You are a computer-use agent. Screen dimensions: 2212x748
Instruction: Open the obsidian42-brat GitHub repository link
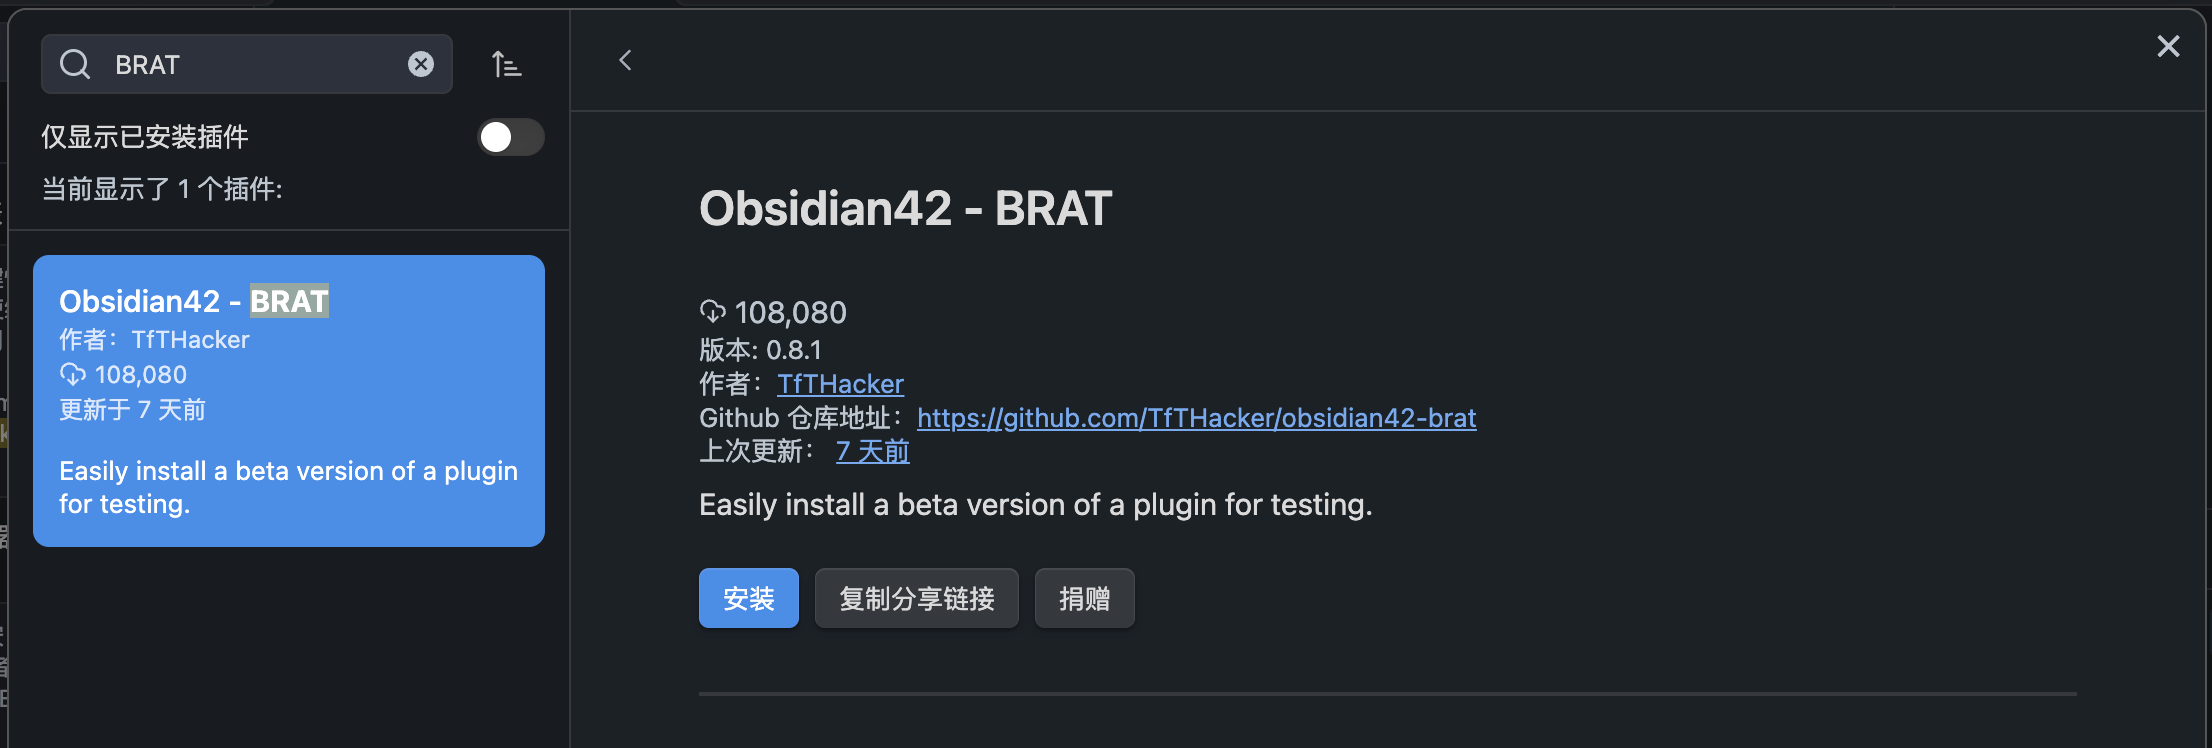click(1196, 418)
